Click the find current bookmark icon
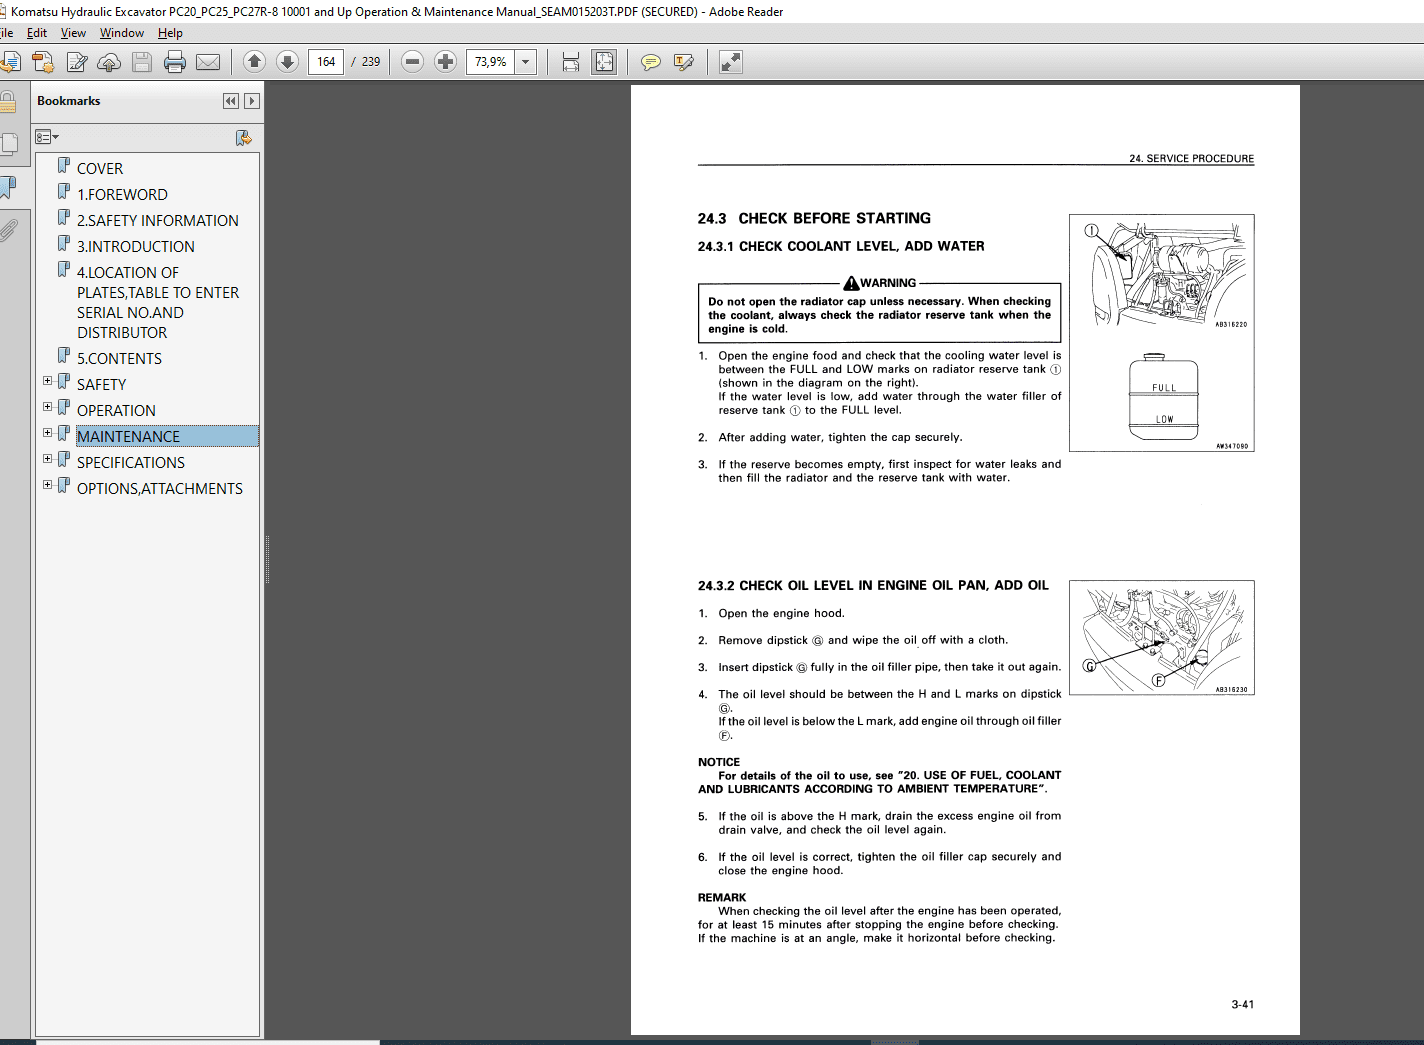 pyautogui.click(x=243, y=137)
